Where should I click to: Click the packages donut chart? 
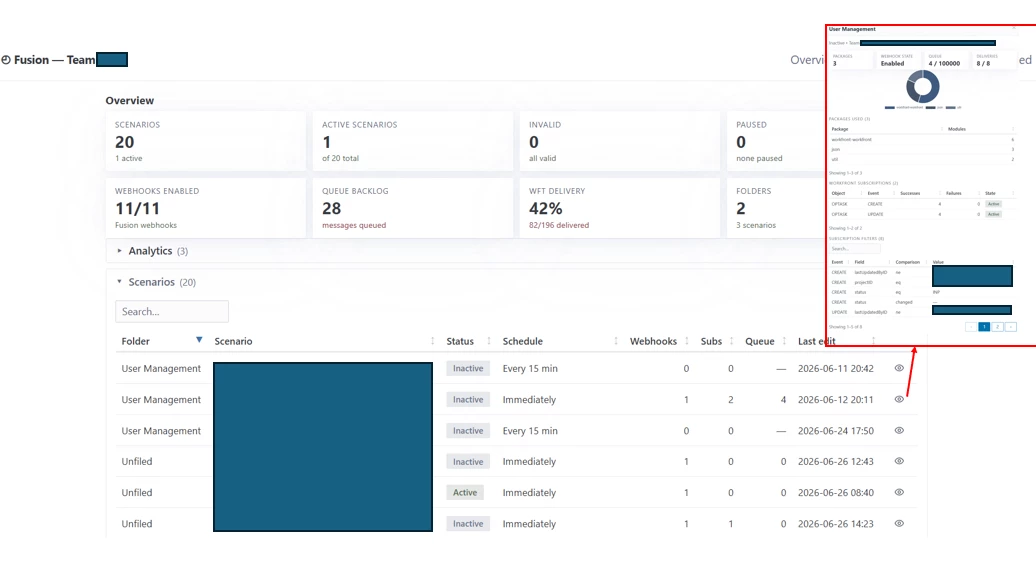point(922,87)
